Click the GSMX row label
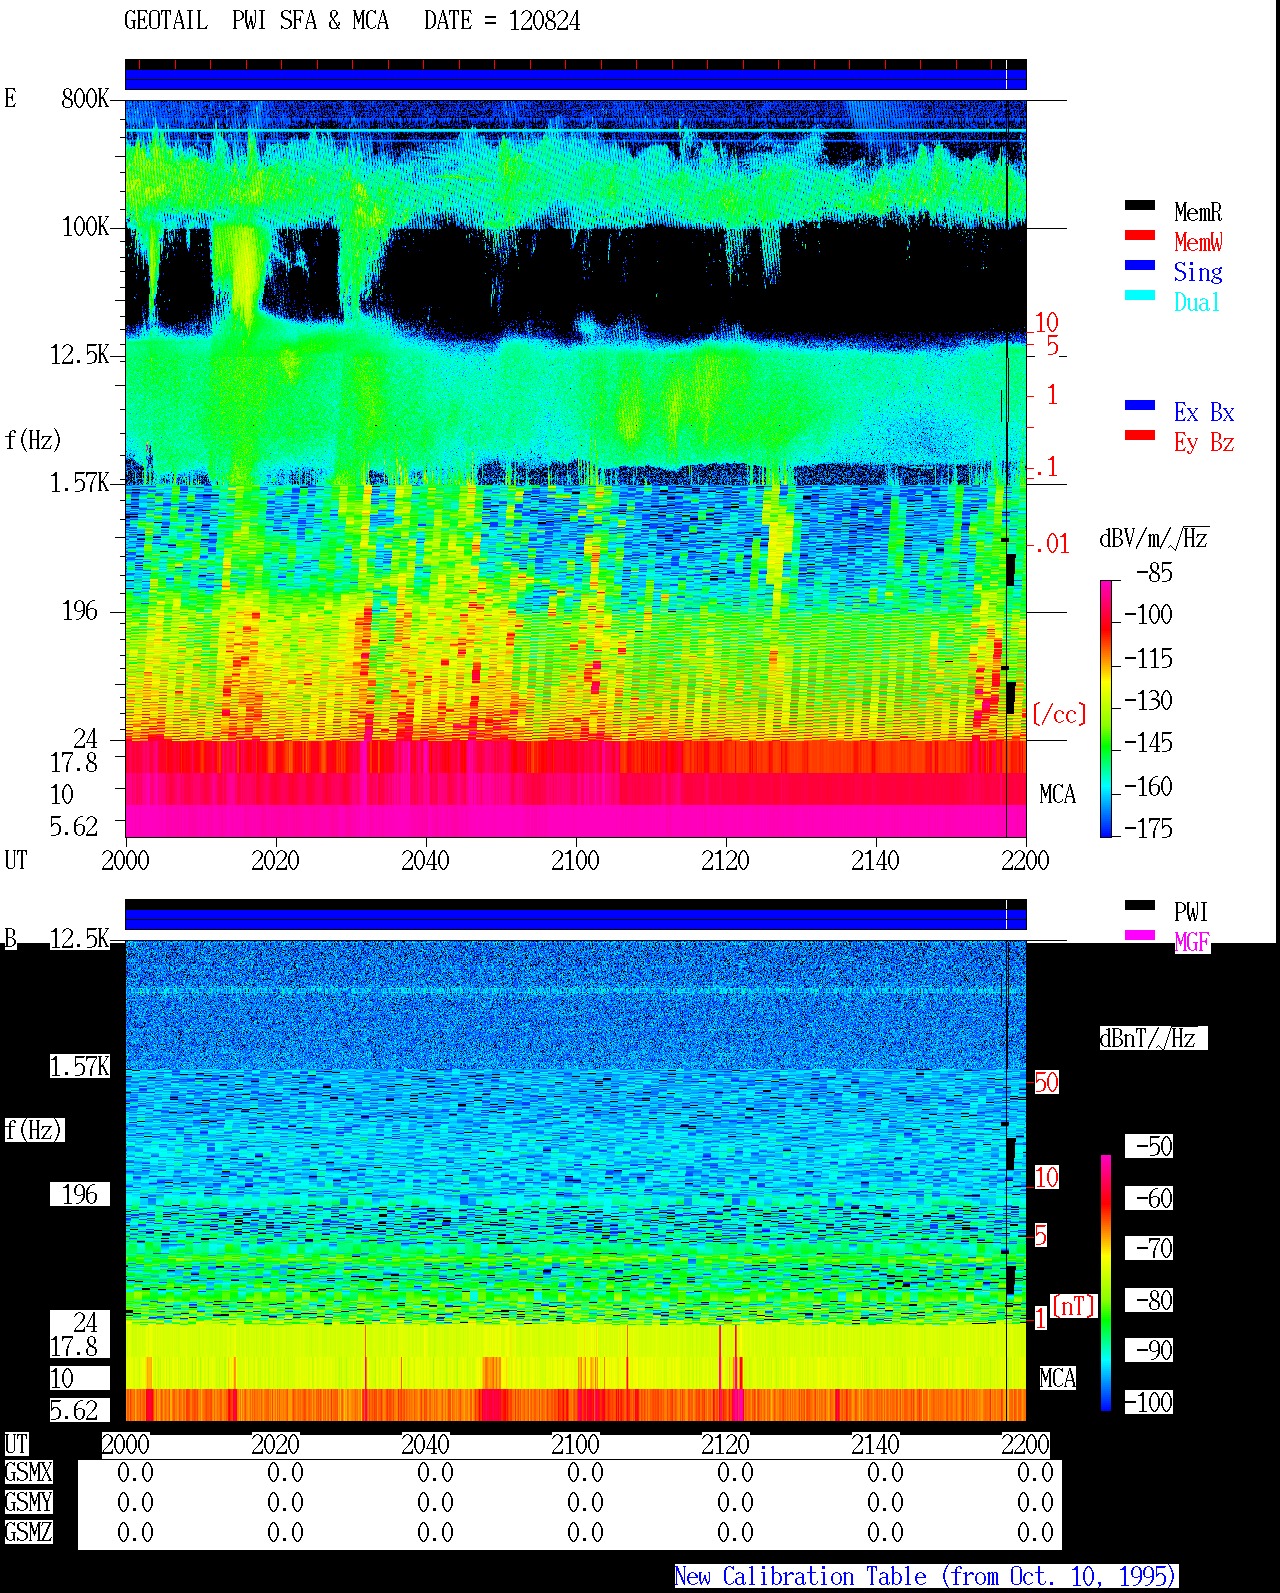Viewport: 1280px width, 1593px height. click(28, 1472)
